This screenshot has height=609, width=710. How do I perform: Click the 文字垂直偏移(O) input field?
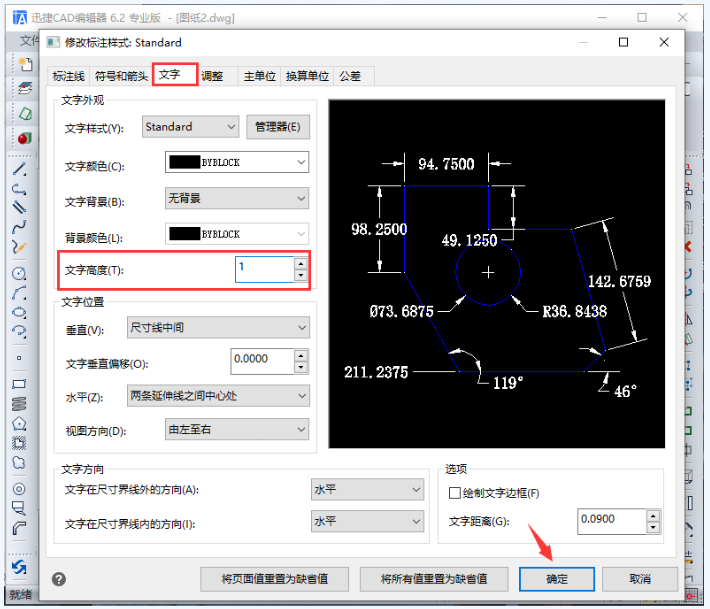tap(262, 361)
